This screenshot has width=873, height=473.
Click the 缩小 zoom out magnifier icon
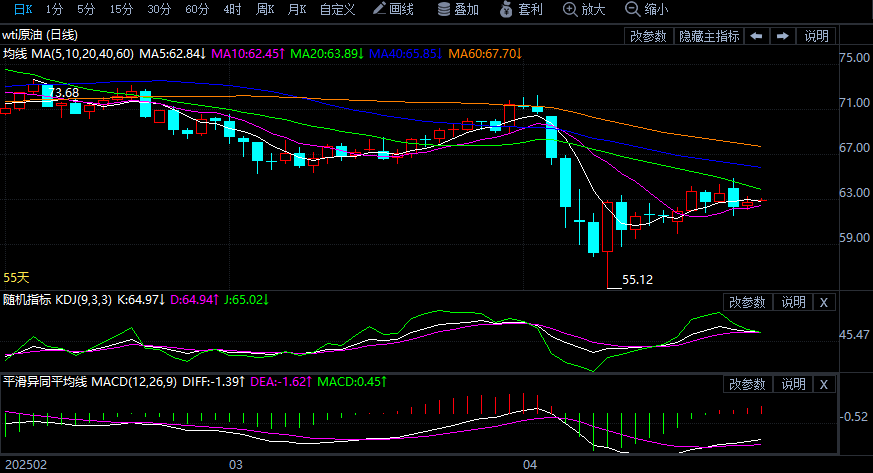click(x=632, y=9)
